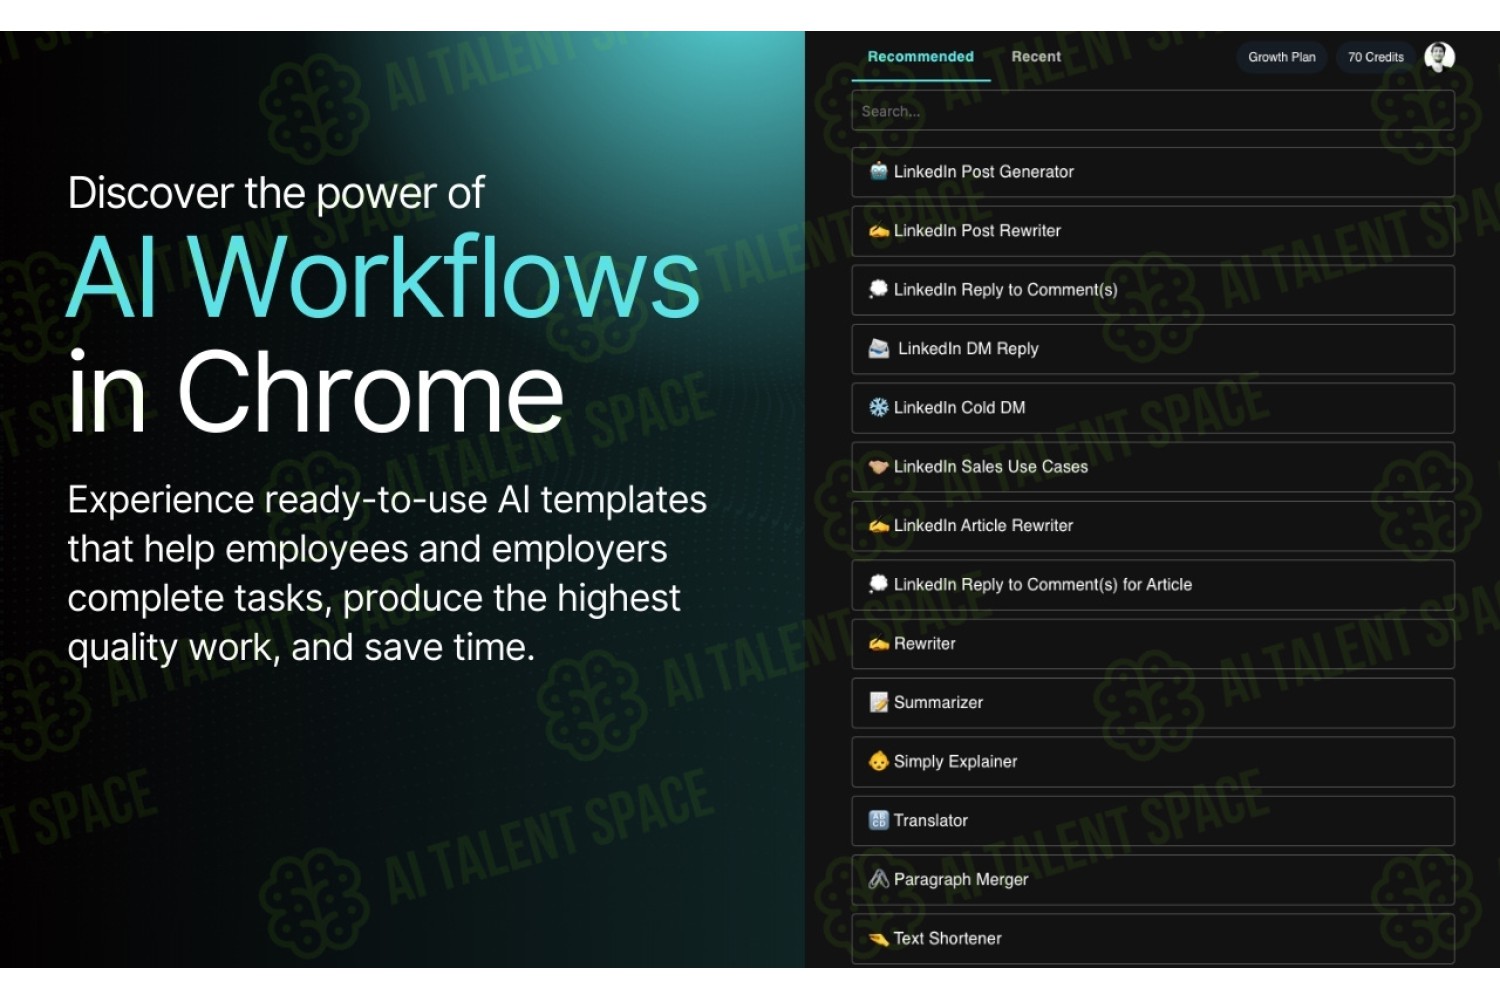Click the envelope icon beside LinkedIn DM Reply

point(878,348)
